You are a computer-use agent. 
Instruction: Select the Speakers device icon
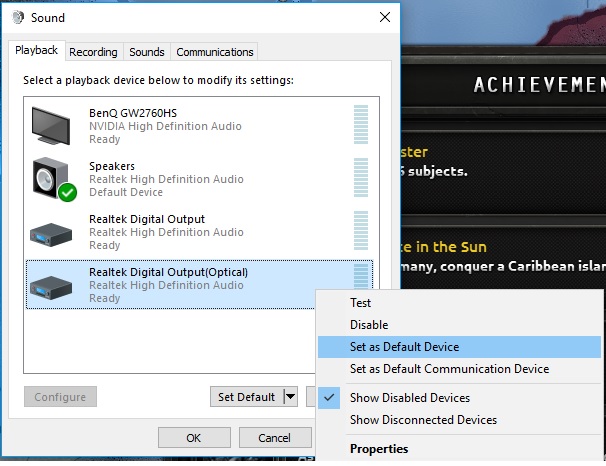point(53,178)
